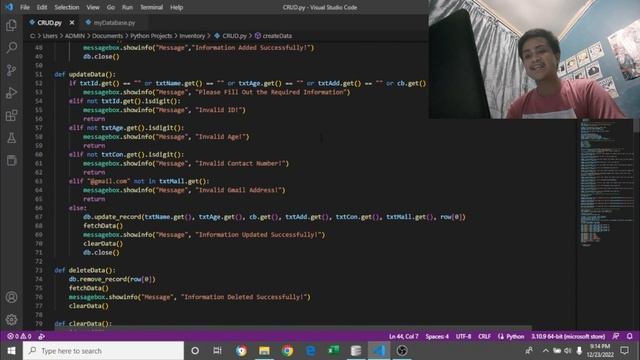This screenshot has height=360, width=640.
Task: Click the feedback icon in status bar
Action: point(616,336)
